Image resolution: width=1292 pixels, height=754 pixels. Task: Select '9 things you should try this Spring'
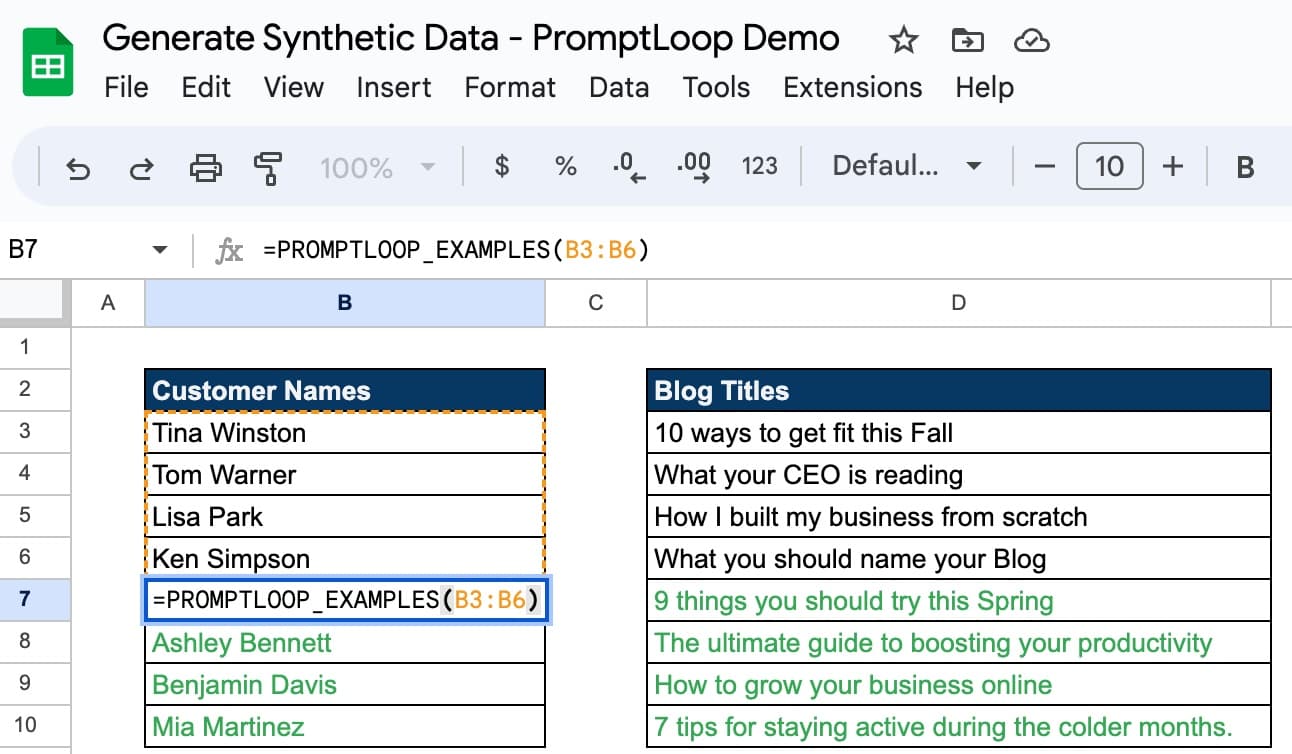(x=959, y=600)
